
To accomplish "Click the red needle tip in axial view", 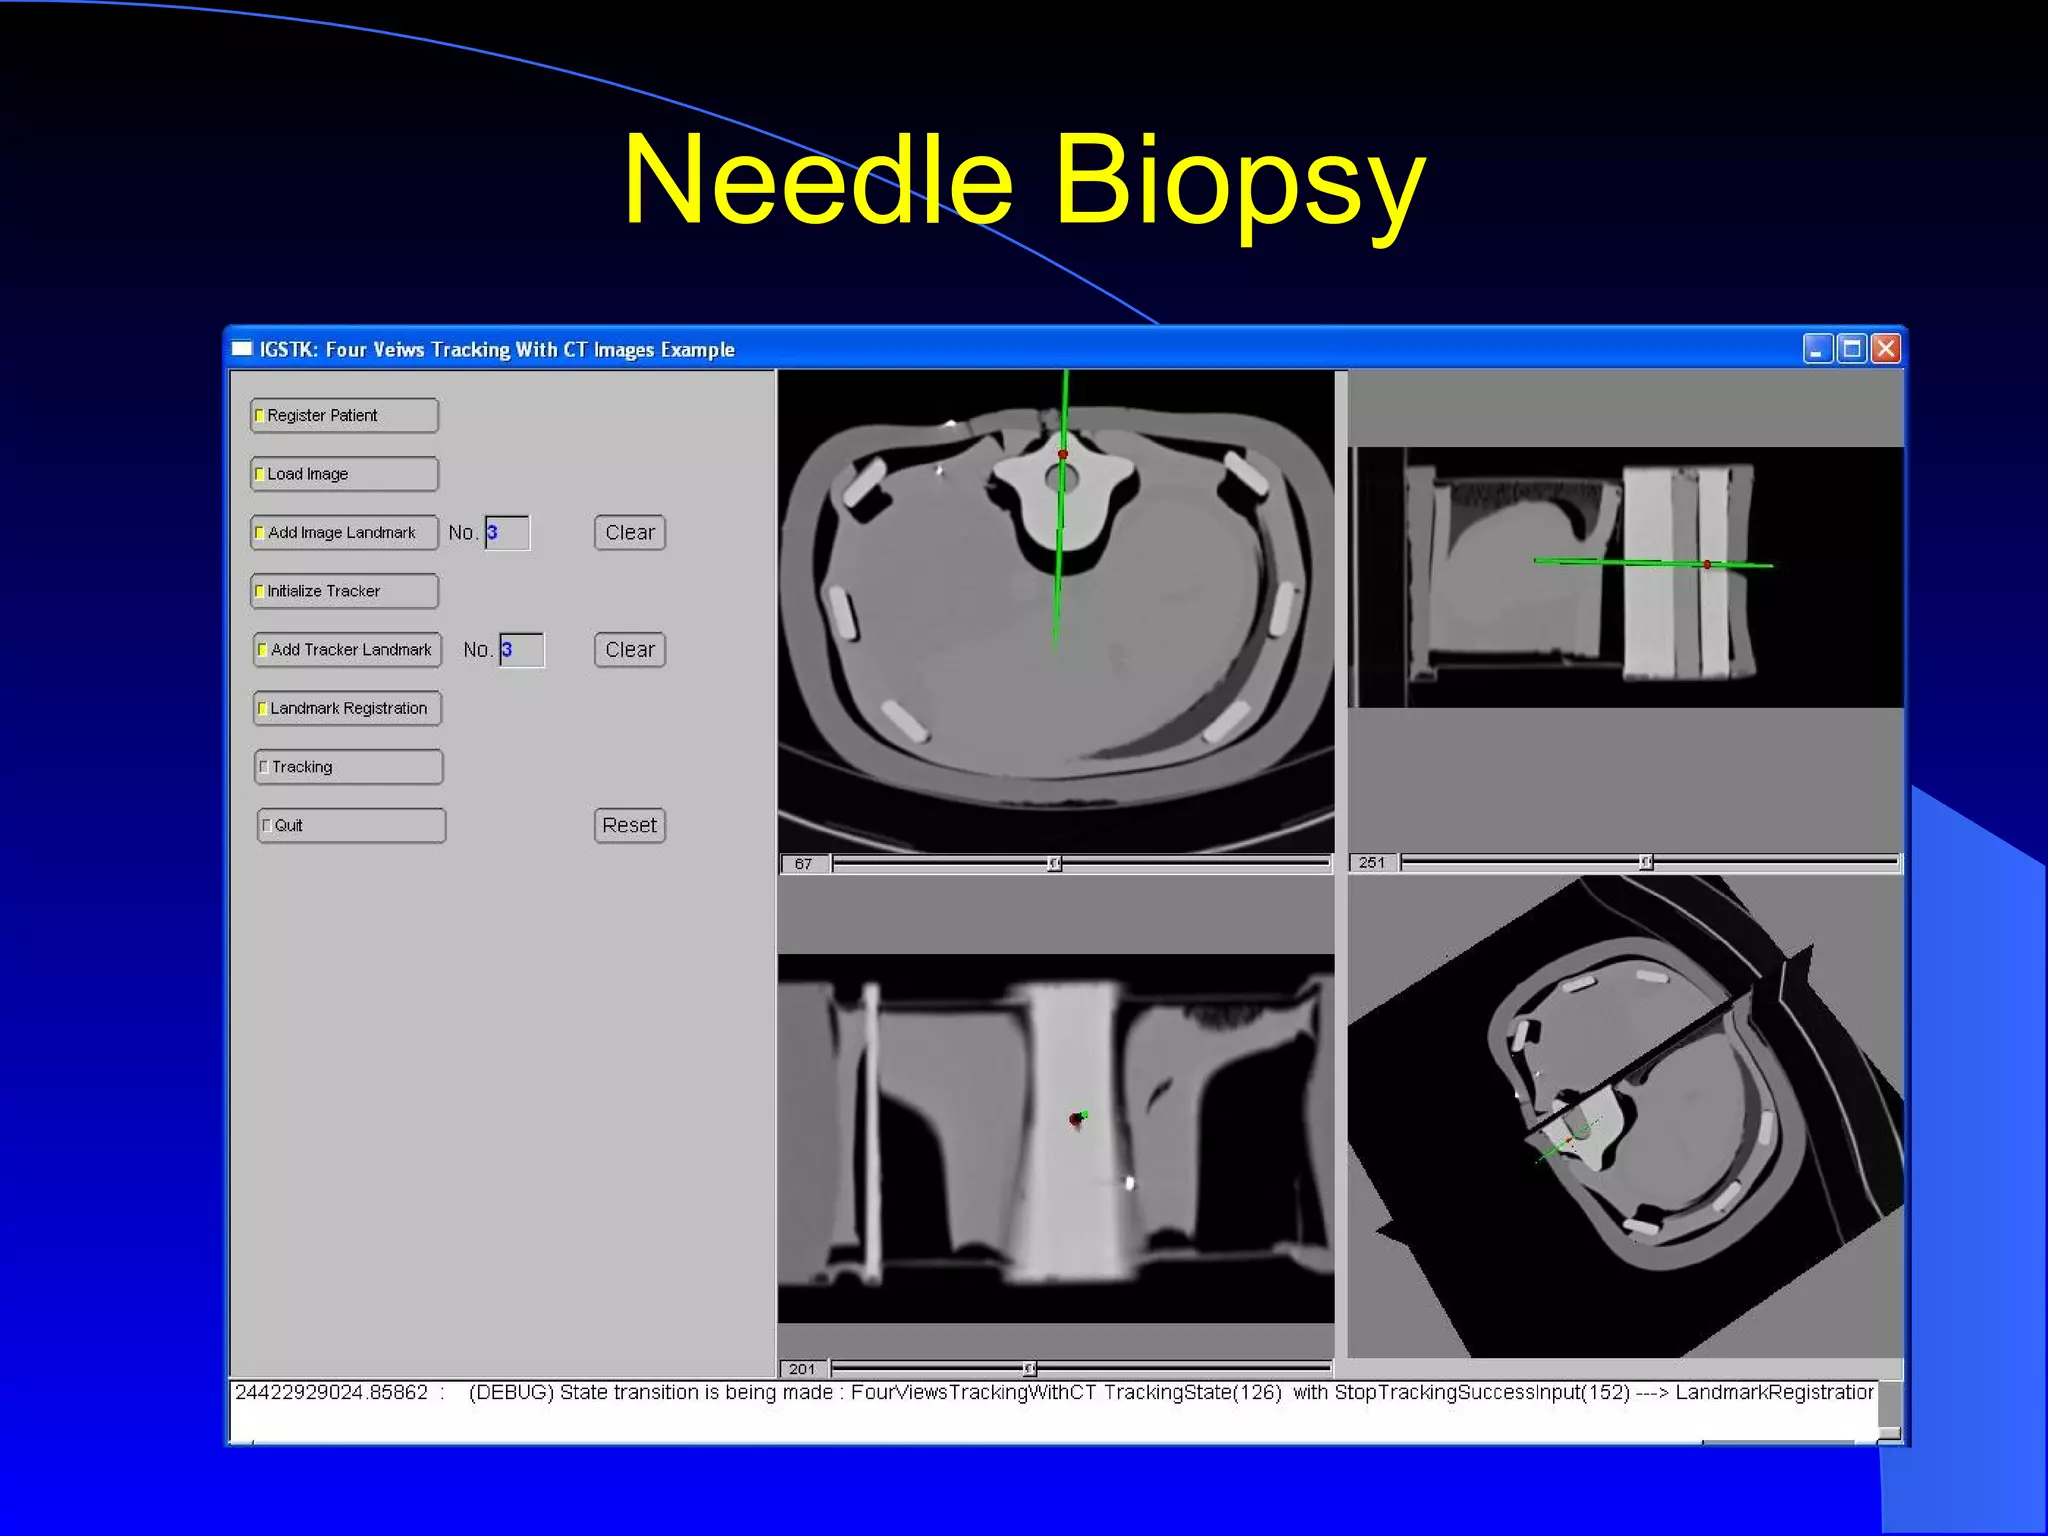I will (1063, 455).
